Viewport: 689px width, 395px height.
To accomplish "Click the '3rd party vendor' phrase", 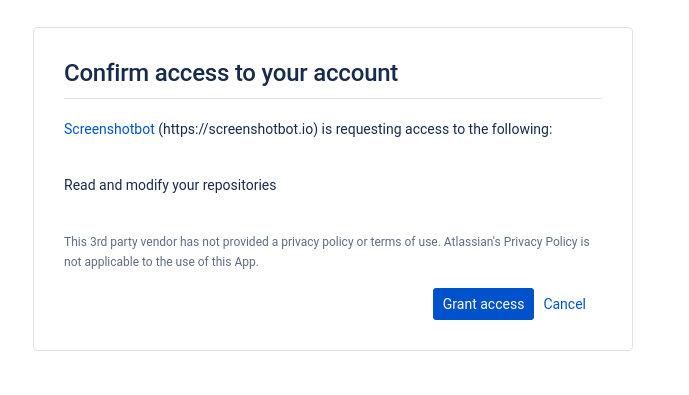I will [x=133, y=242].
